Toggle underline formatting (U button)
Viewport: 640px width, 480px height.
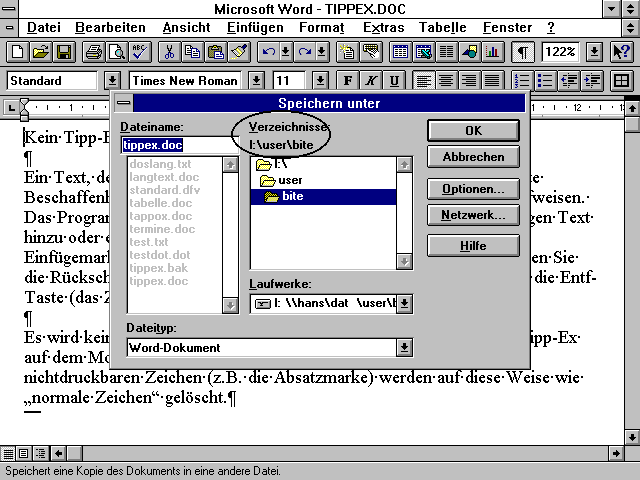[x=394, y=80]
